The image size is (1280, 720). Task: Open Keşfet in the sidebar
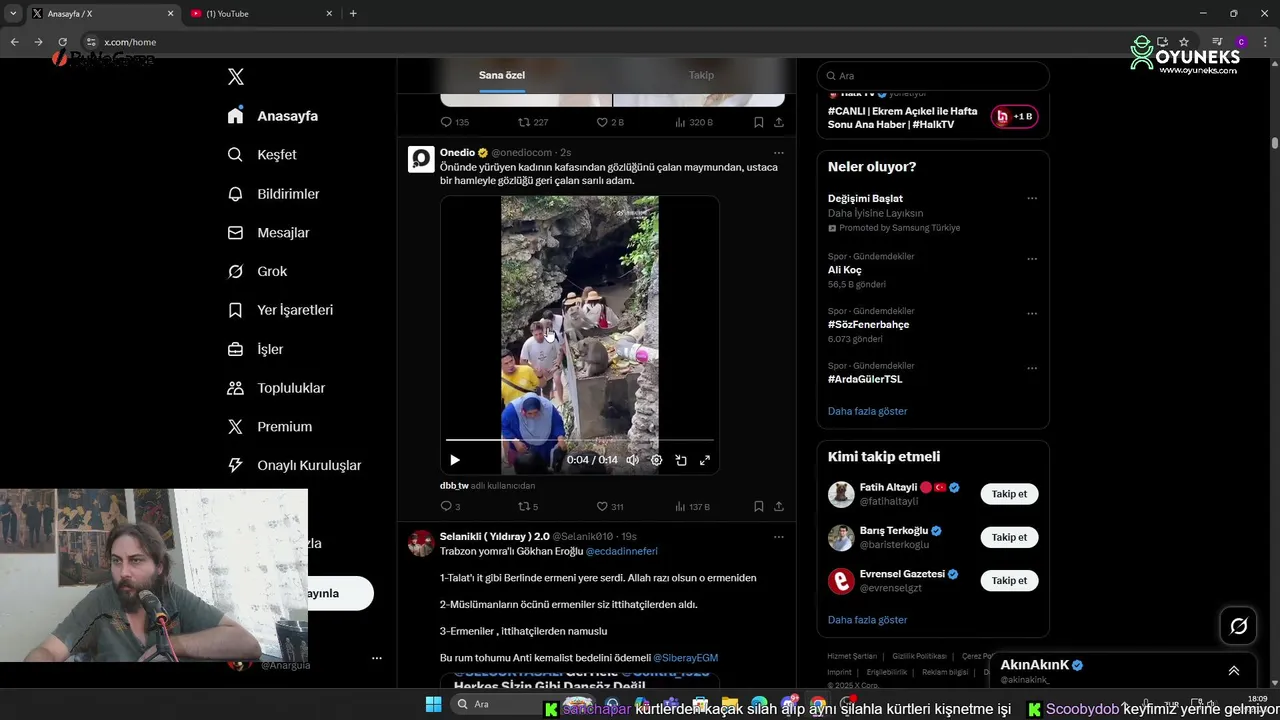click(x=262, y=155)
